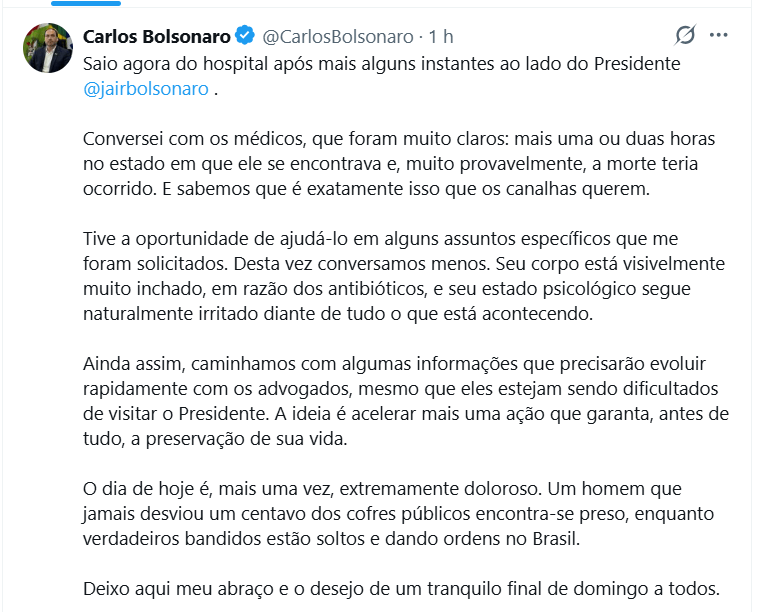Click the display name Carlos Bolsonaro

[156, 37]
